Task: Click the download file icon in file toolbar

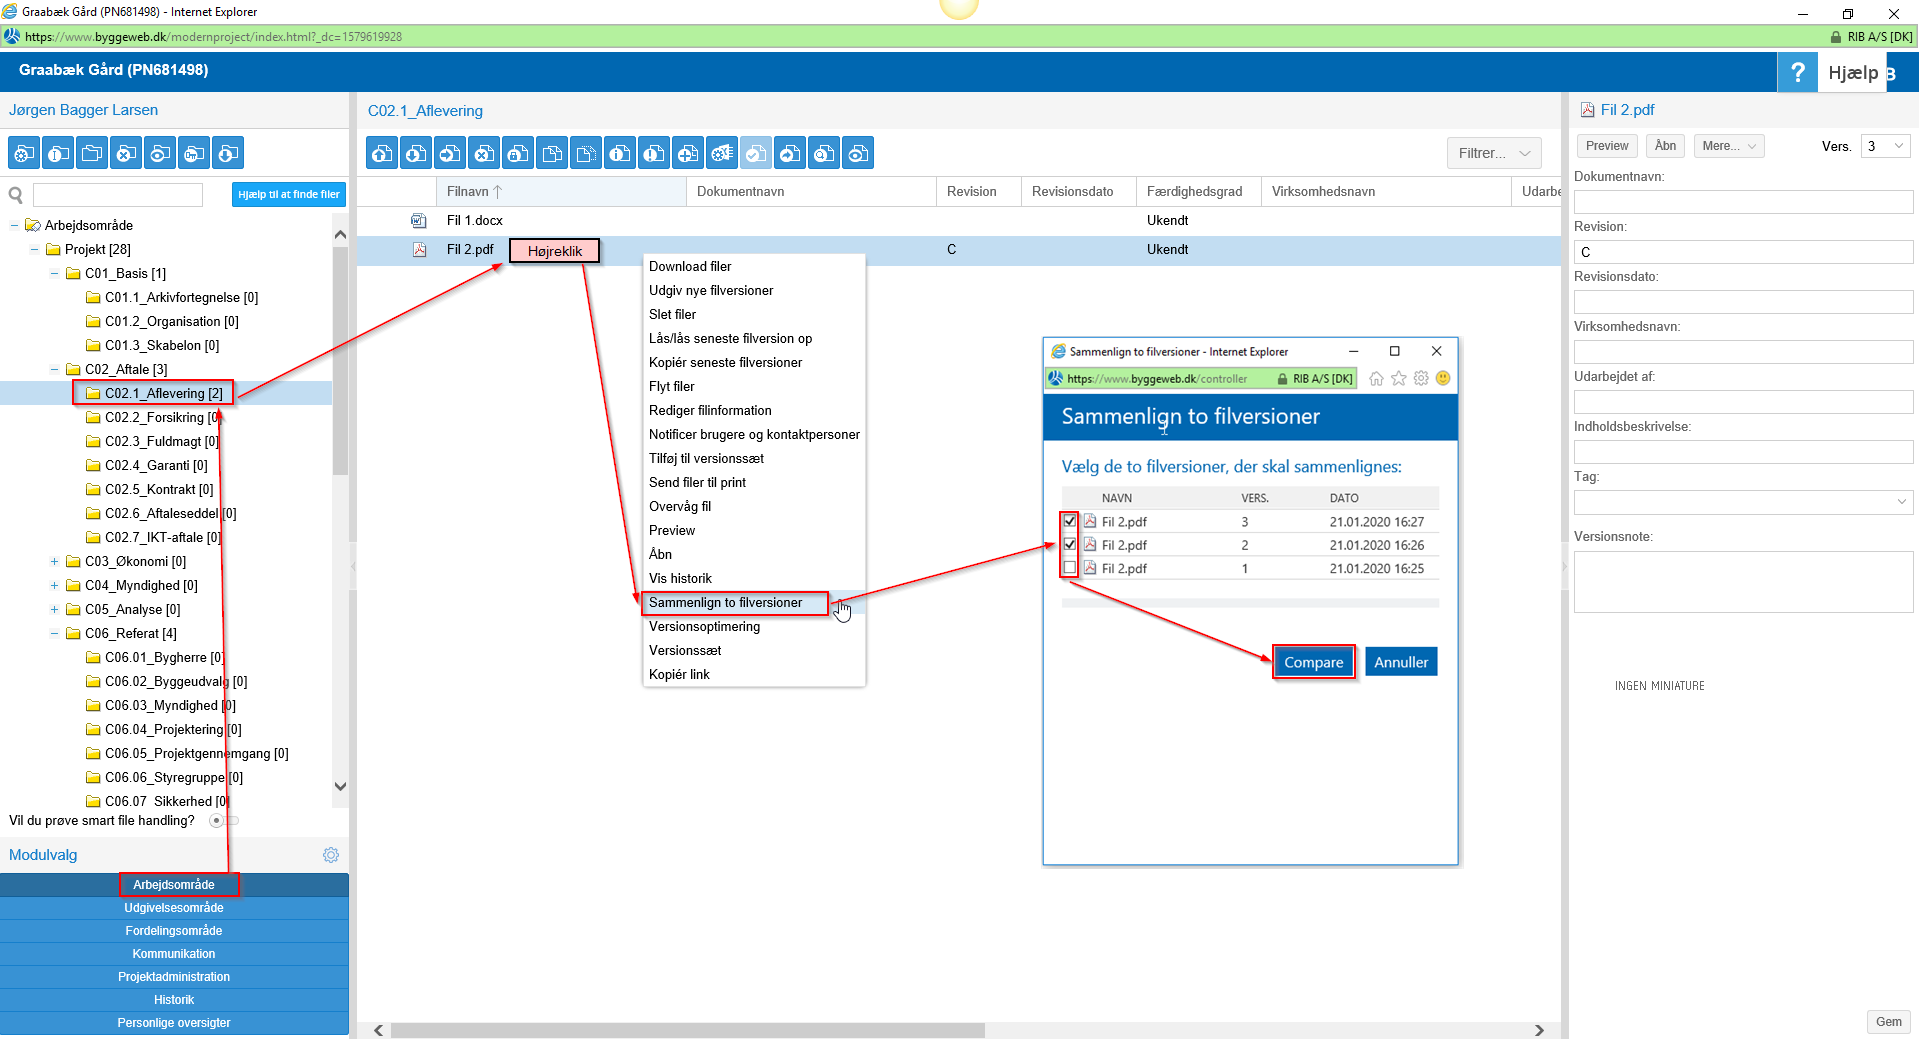Action: (416, 153)
